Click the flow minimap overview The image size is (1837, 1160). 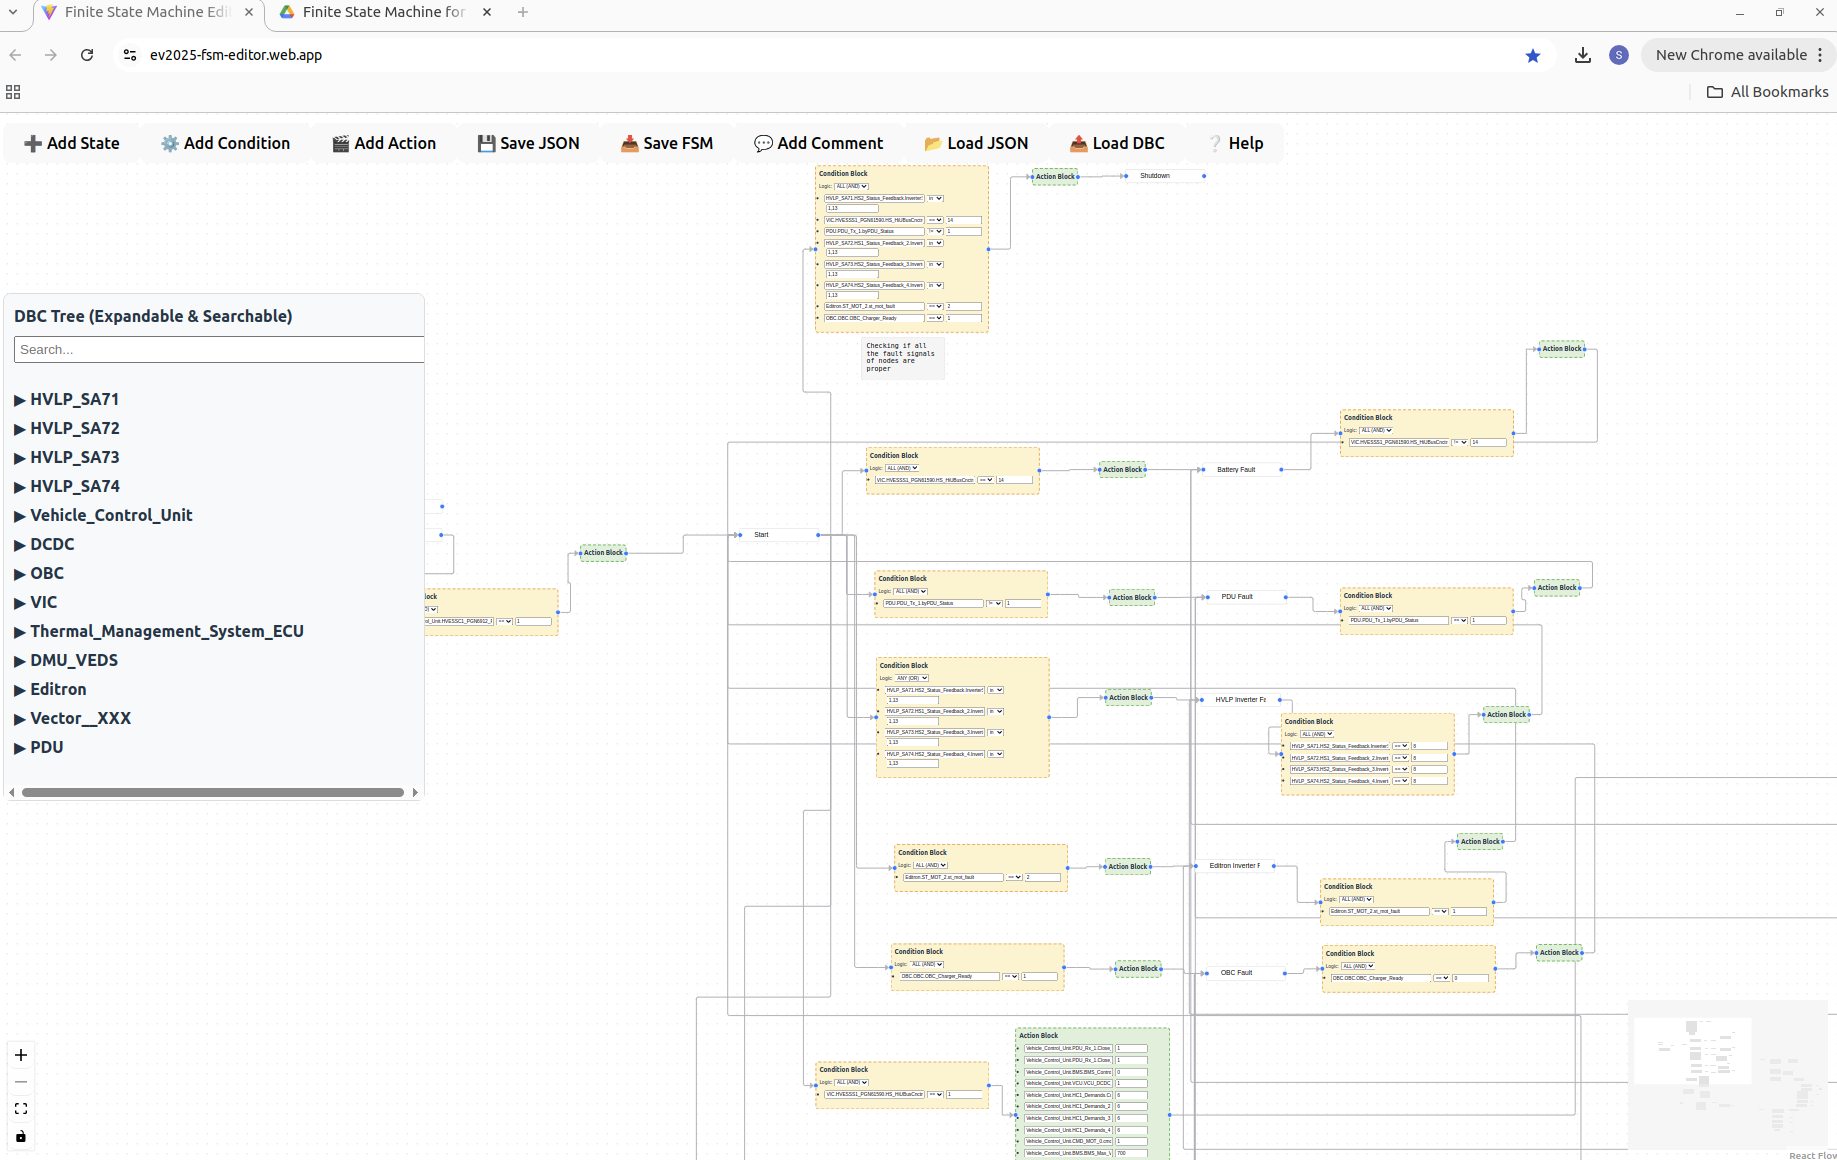[x=1730, y=1076]
